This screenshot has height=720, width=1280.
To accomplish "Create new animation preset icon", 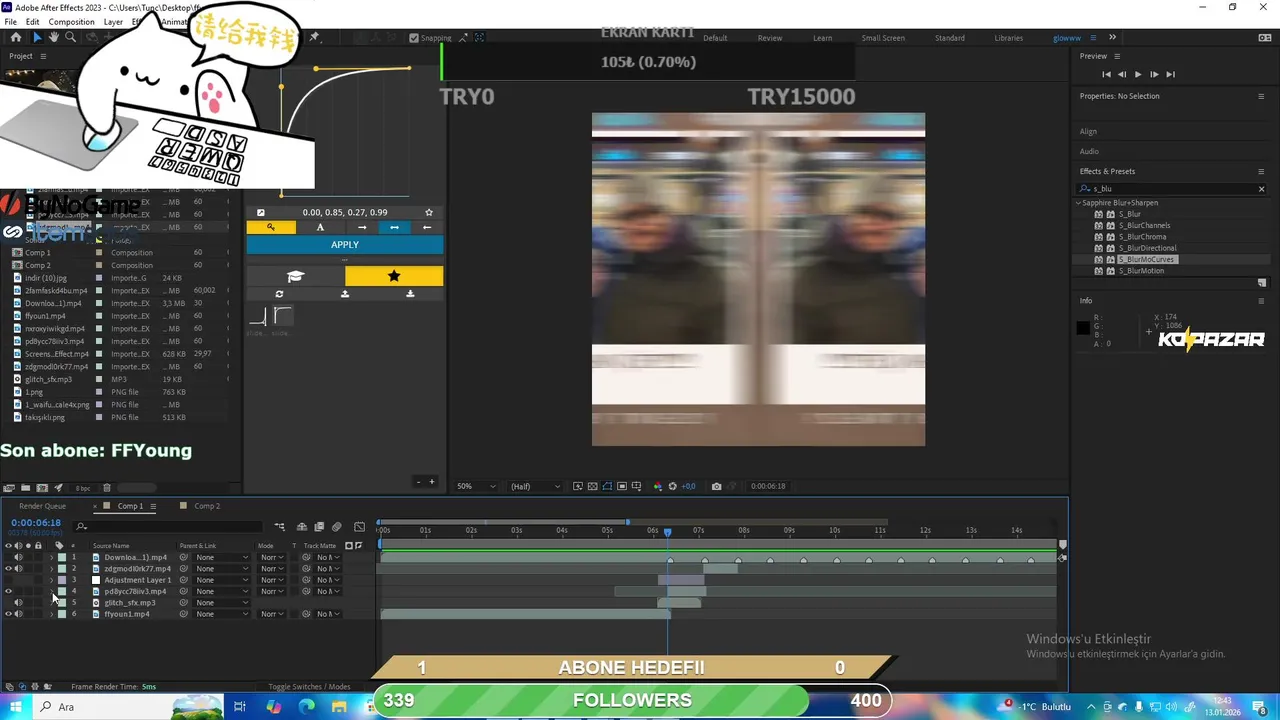I will tap(1261, 283).
